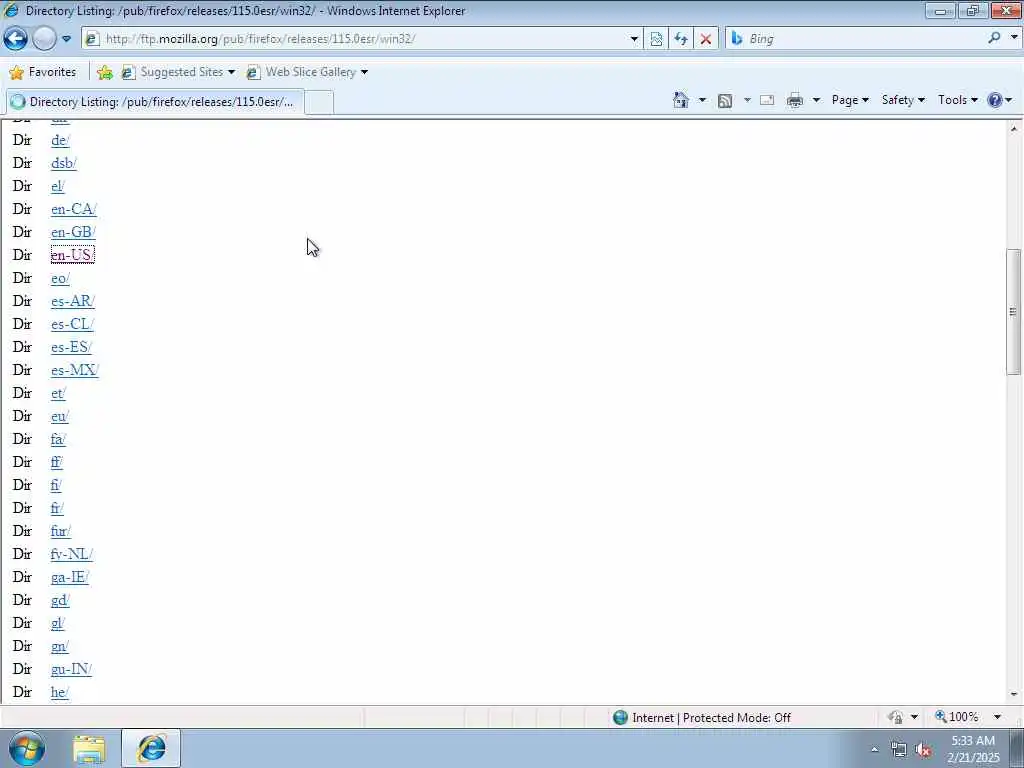Open the Windows Start menu

[x=27, y=748]
